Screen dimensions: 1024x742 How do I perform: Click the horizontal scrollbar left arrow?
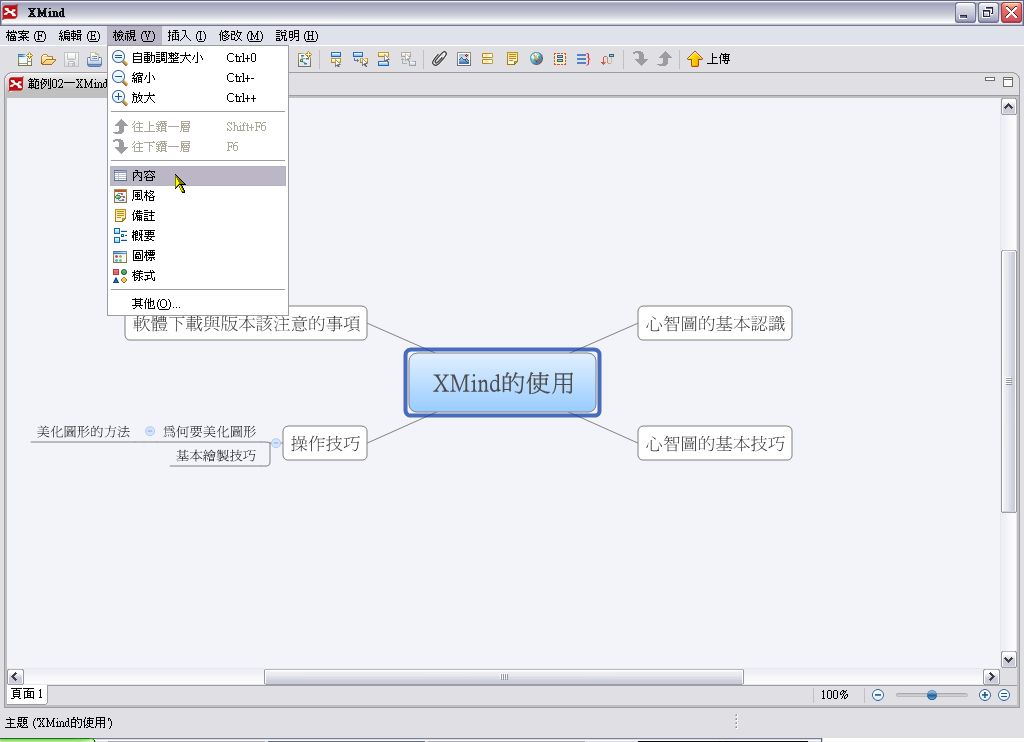pyautogui.click(x=15, y=677)
